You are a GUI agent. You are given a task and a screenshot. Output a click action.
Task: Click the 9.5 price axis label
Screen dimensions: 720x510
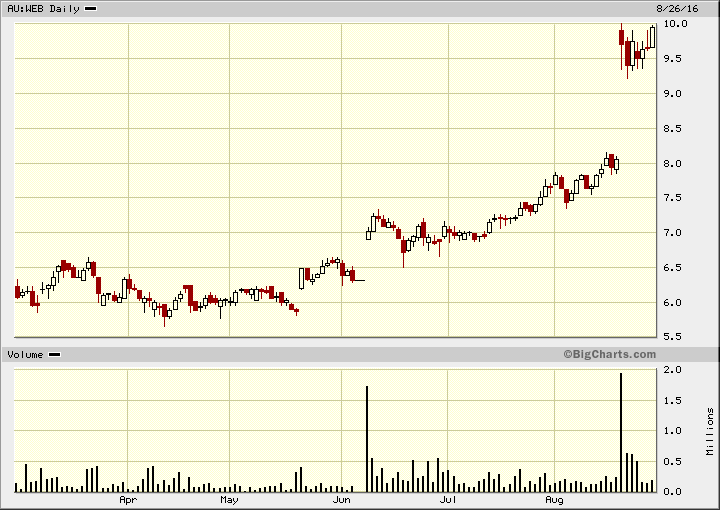pyautogui.click(x=675, y=59)
